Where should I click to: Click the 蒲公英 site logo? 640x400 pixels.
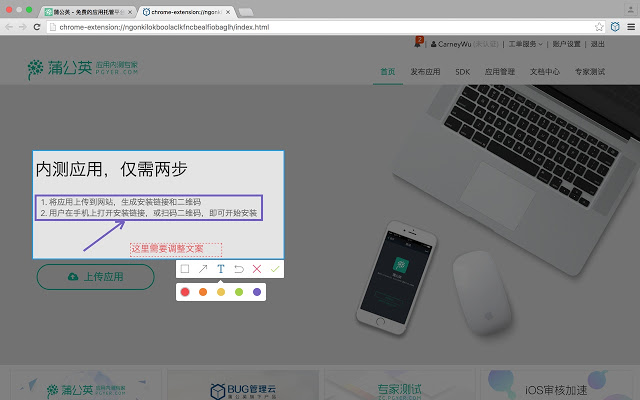coord(83,69)
